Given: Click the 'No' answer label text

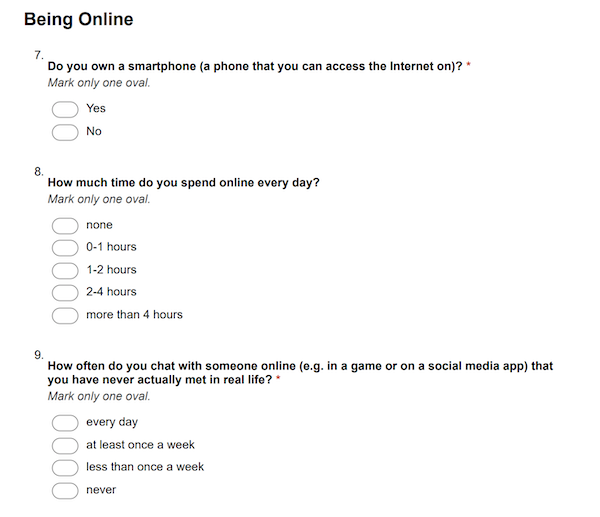Looking at the screenshot, I should (x=94, y=131).
